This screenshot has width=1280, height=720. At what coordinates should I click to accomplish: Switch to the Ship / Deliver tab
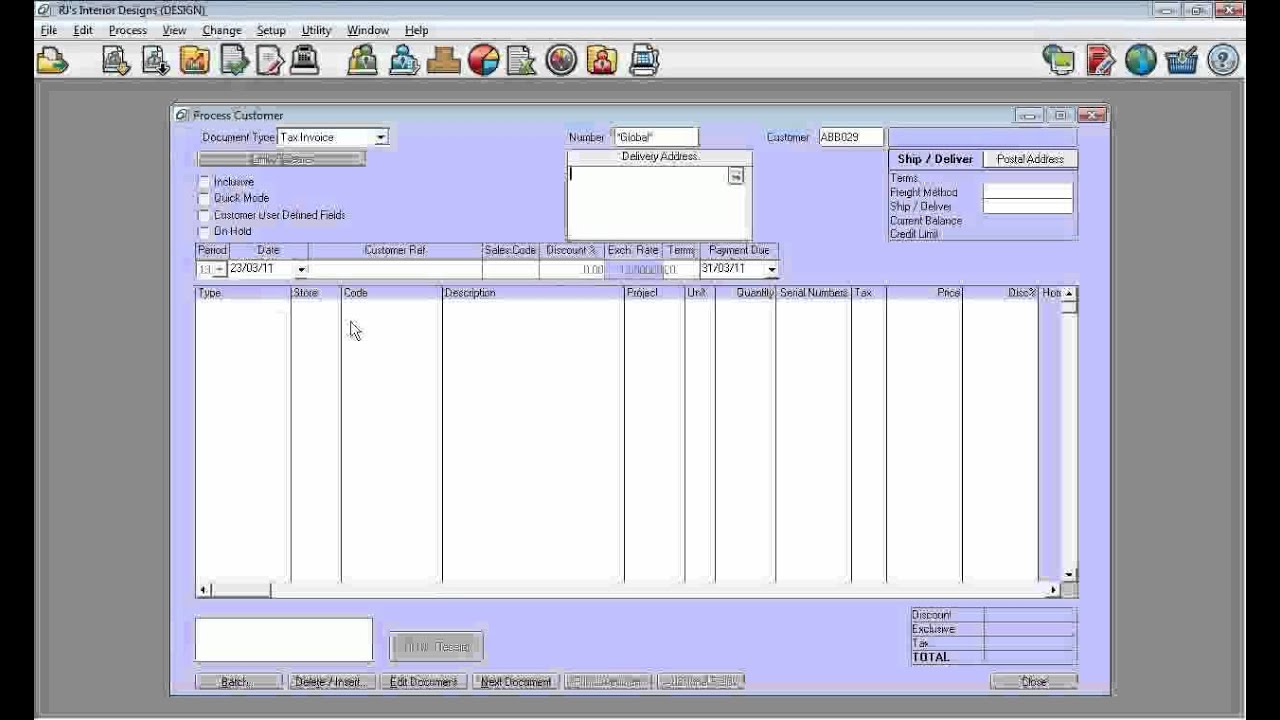(935, 159)
